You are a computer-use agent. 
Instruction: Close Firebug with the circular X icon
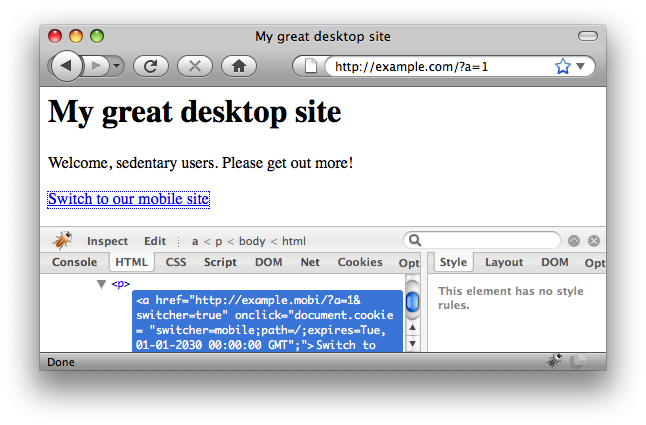[x=594, y=241]
